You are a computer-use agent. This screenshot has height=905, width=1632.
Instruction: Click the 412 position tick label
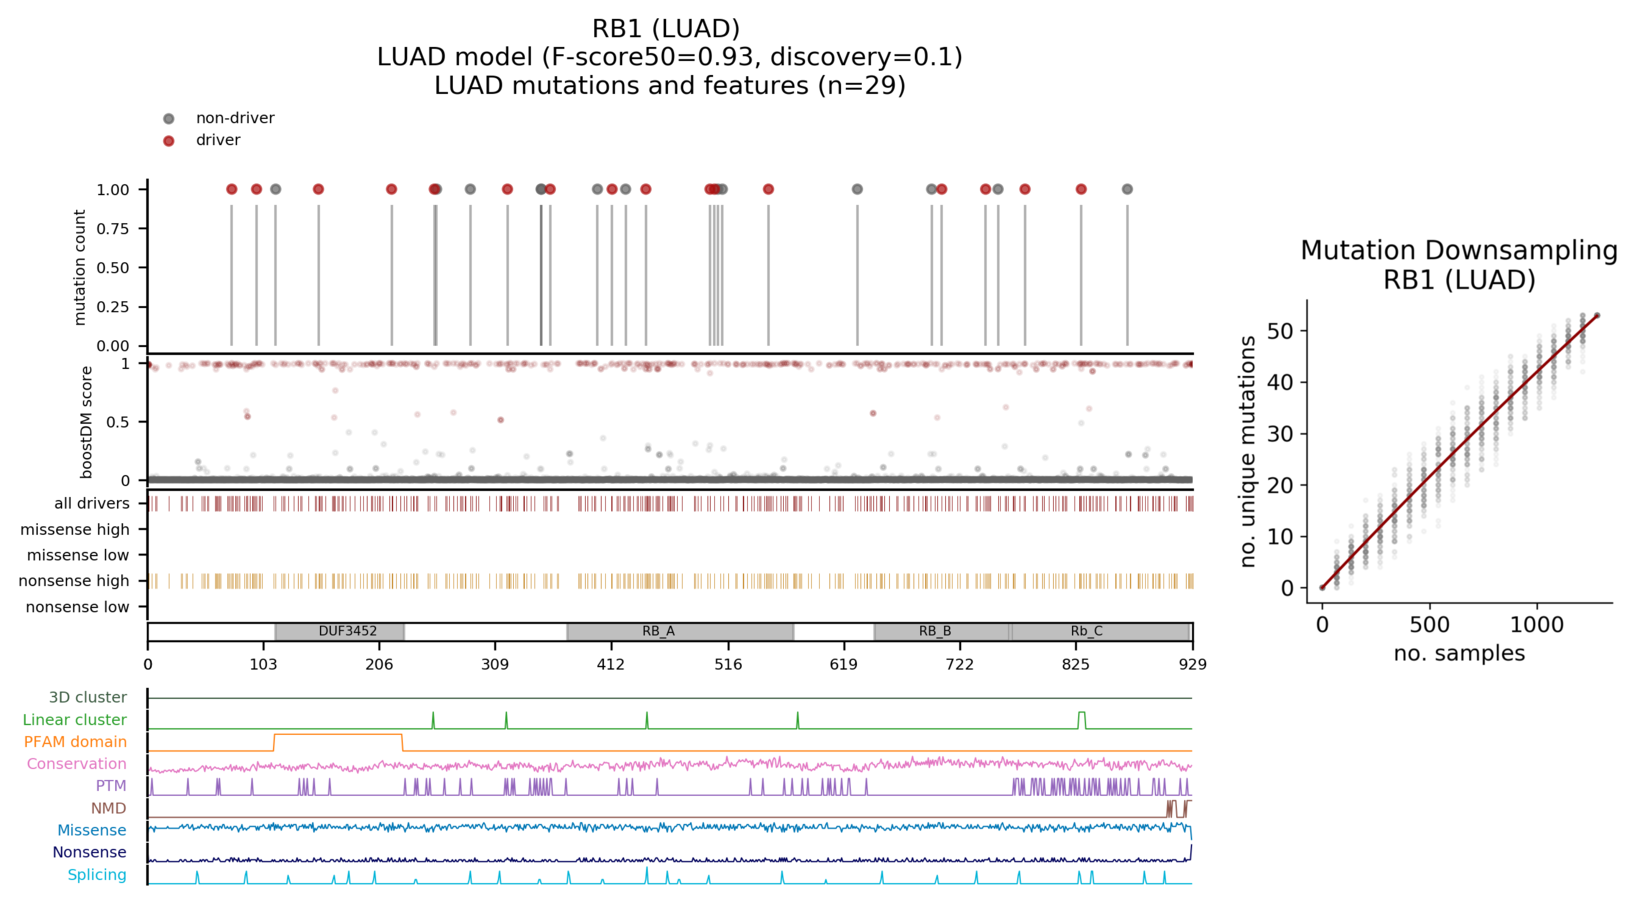coord(611,664)
